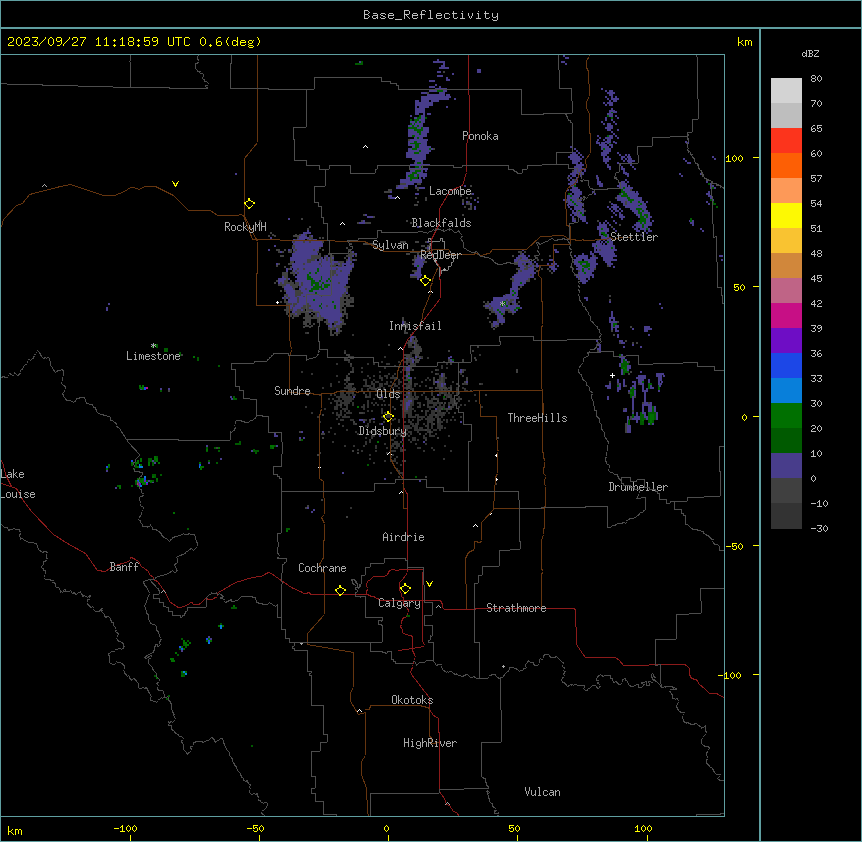Viewport: 862px width, 842px height.
Task: Select the RedDeer city label
Action: pos(440,255)
